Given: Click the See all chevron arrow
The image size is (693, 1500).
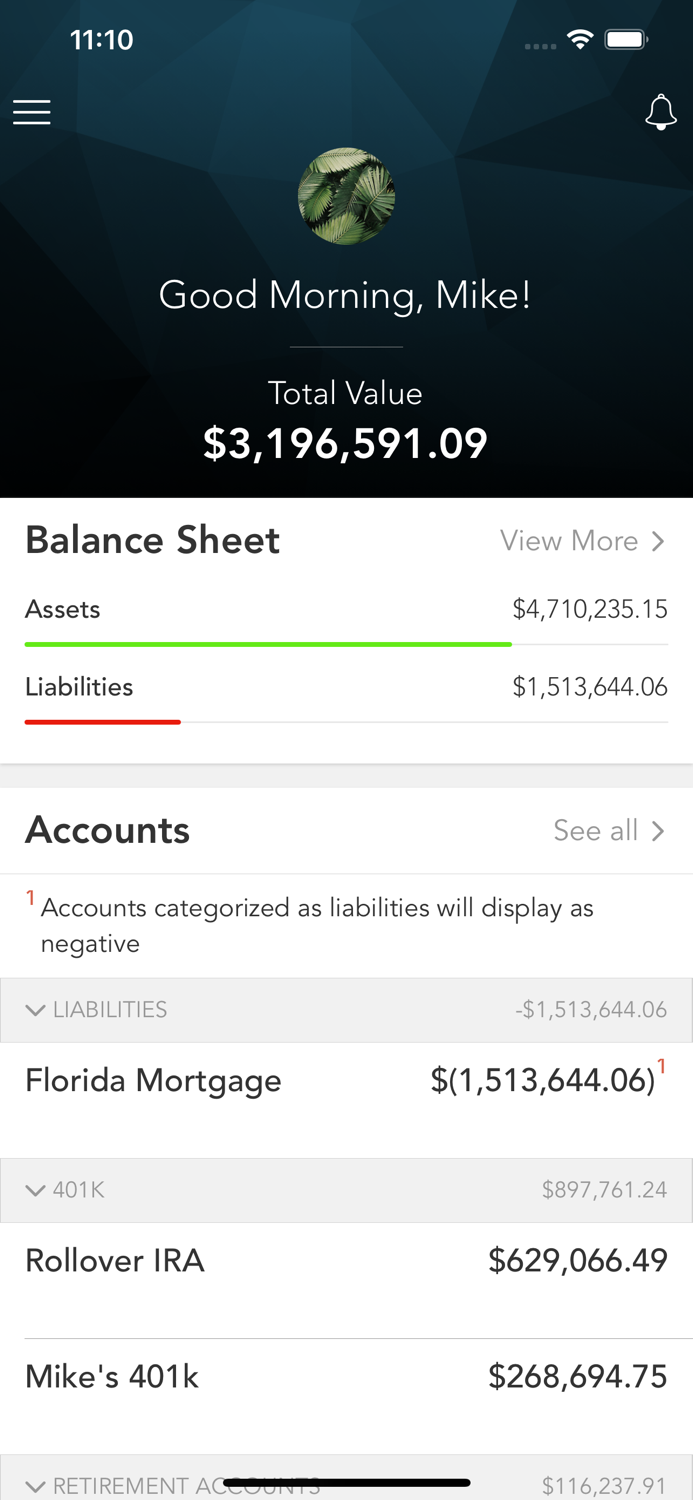Looking at the screenshot, I should click(658, 831).
